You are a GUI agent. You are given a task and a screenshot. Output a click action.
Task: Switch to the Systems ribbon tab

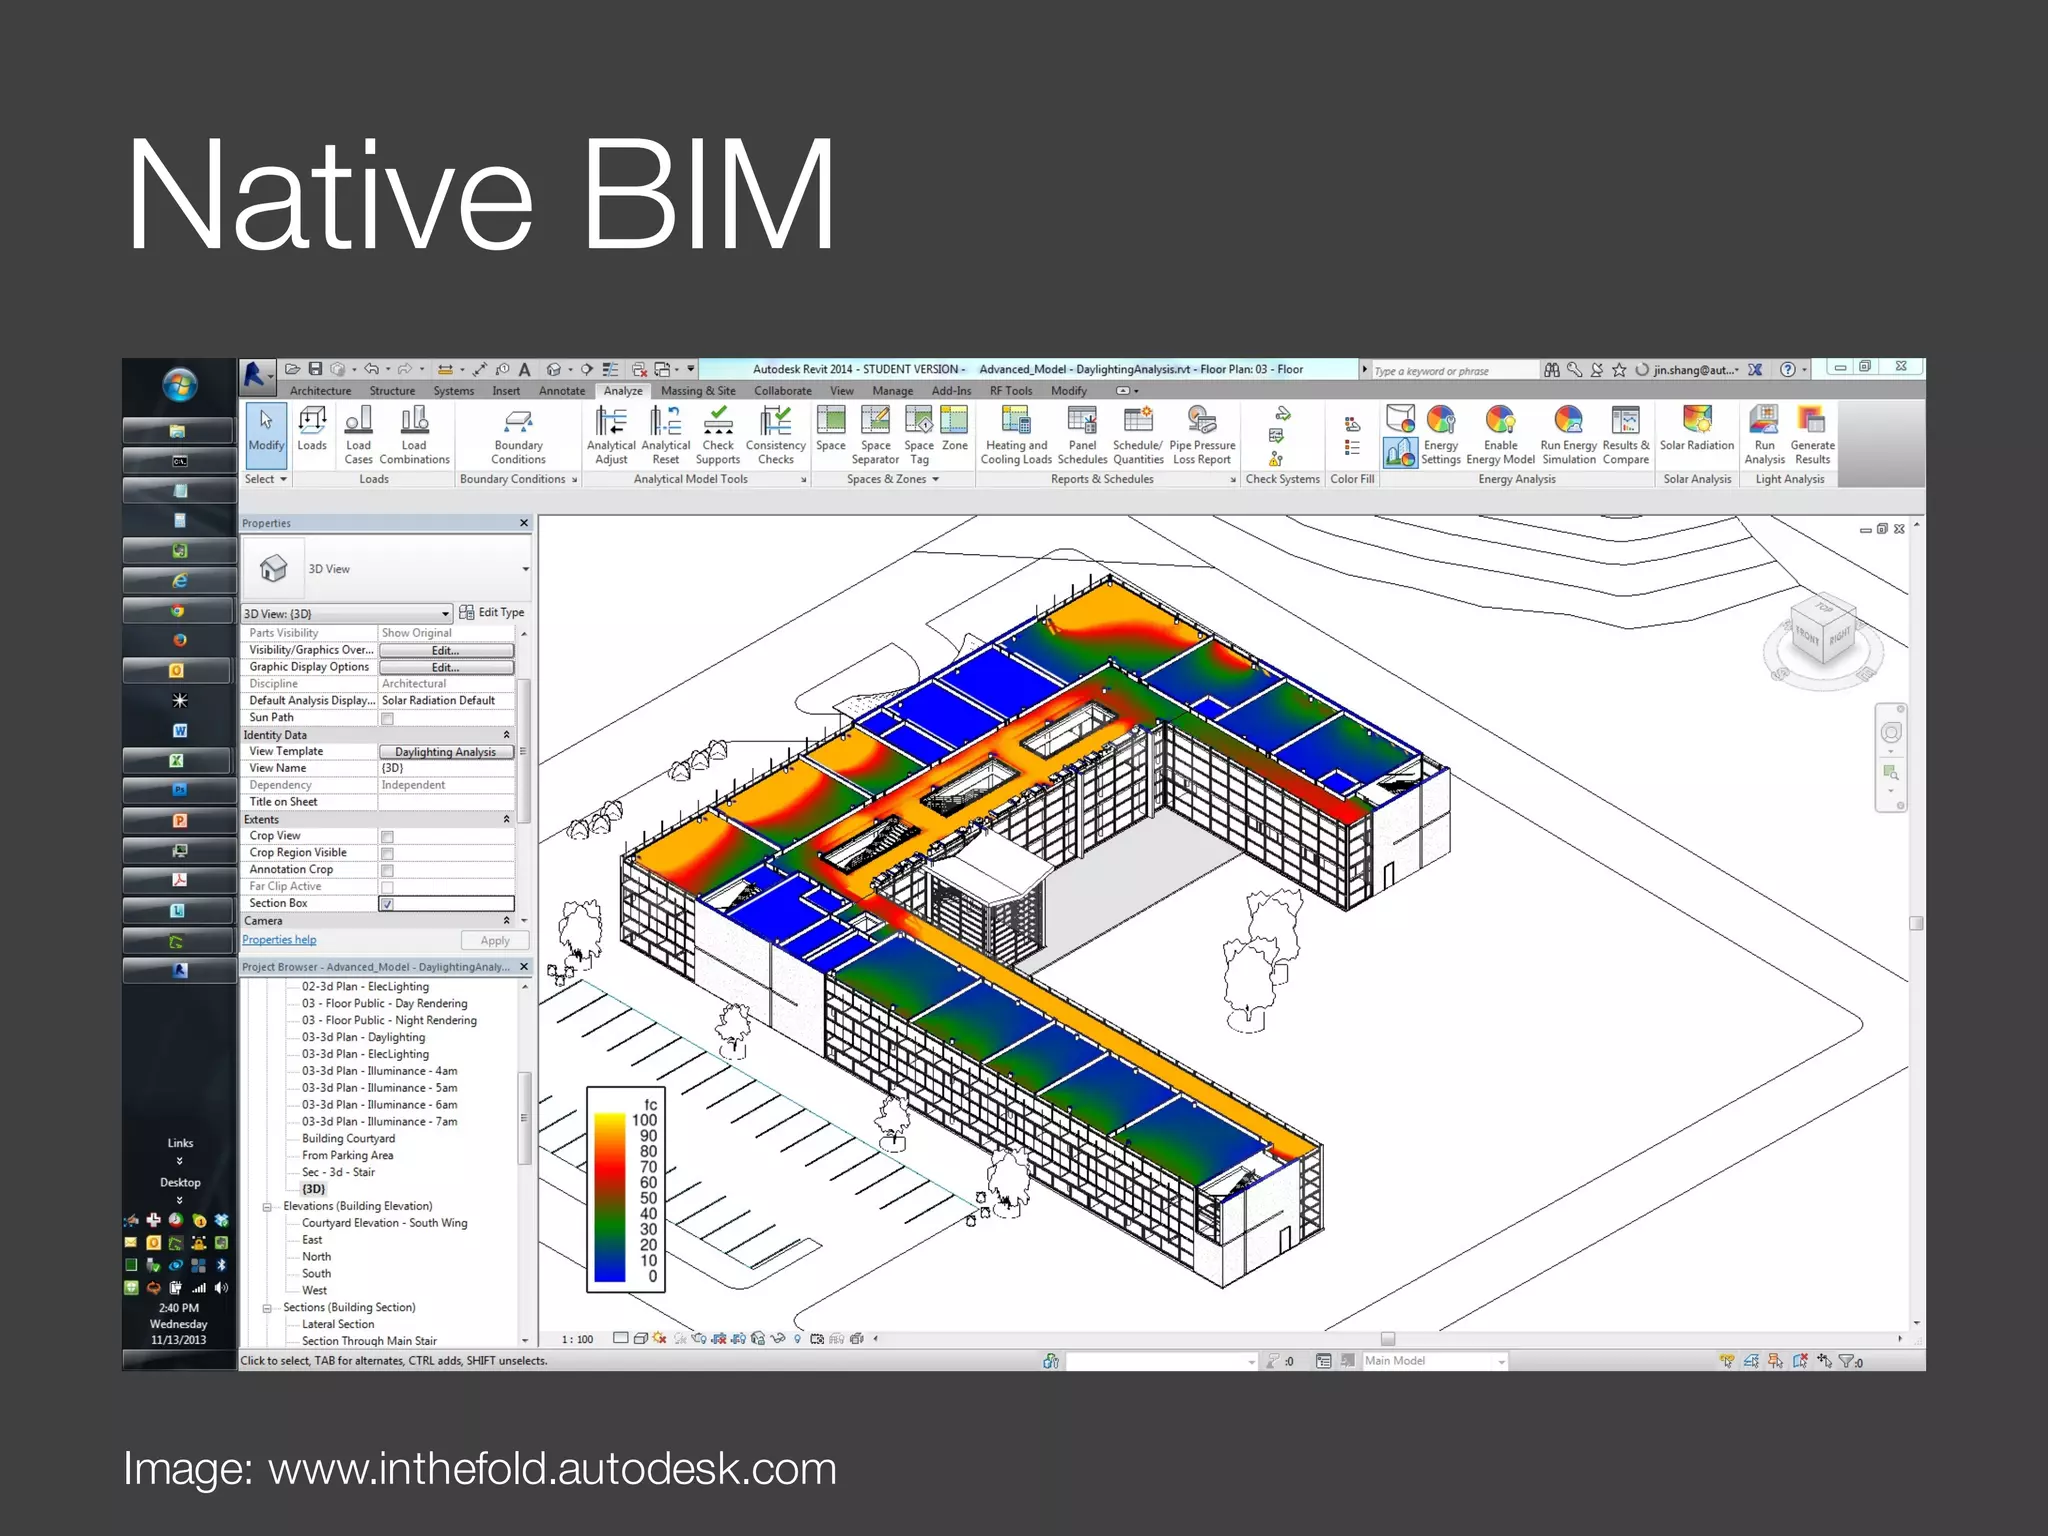click(454, 391)
